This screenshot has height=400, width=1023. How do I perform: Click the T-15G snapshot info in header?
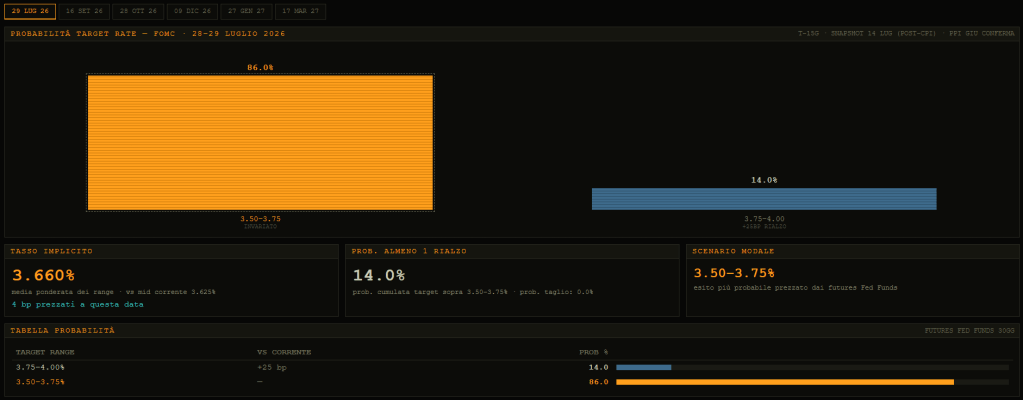906,33
